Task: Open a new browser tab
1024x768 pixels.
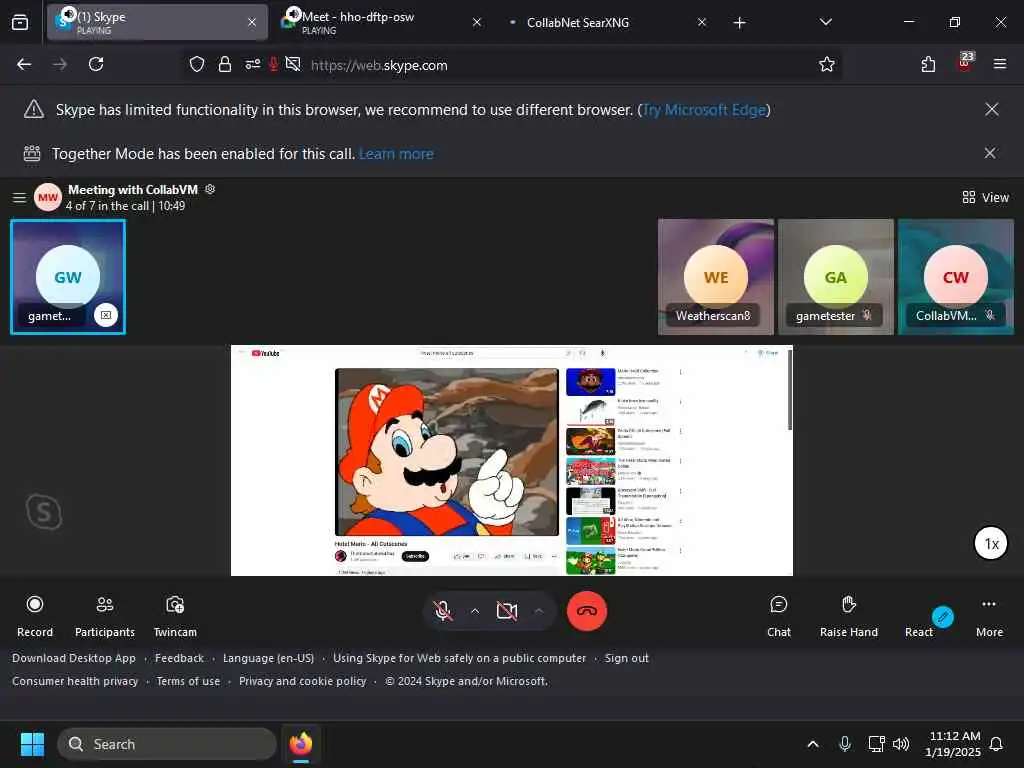Action: 739,23
